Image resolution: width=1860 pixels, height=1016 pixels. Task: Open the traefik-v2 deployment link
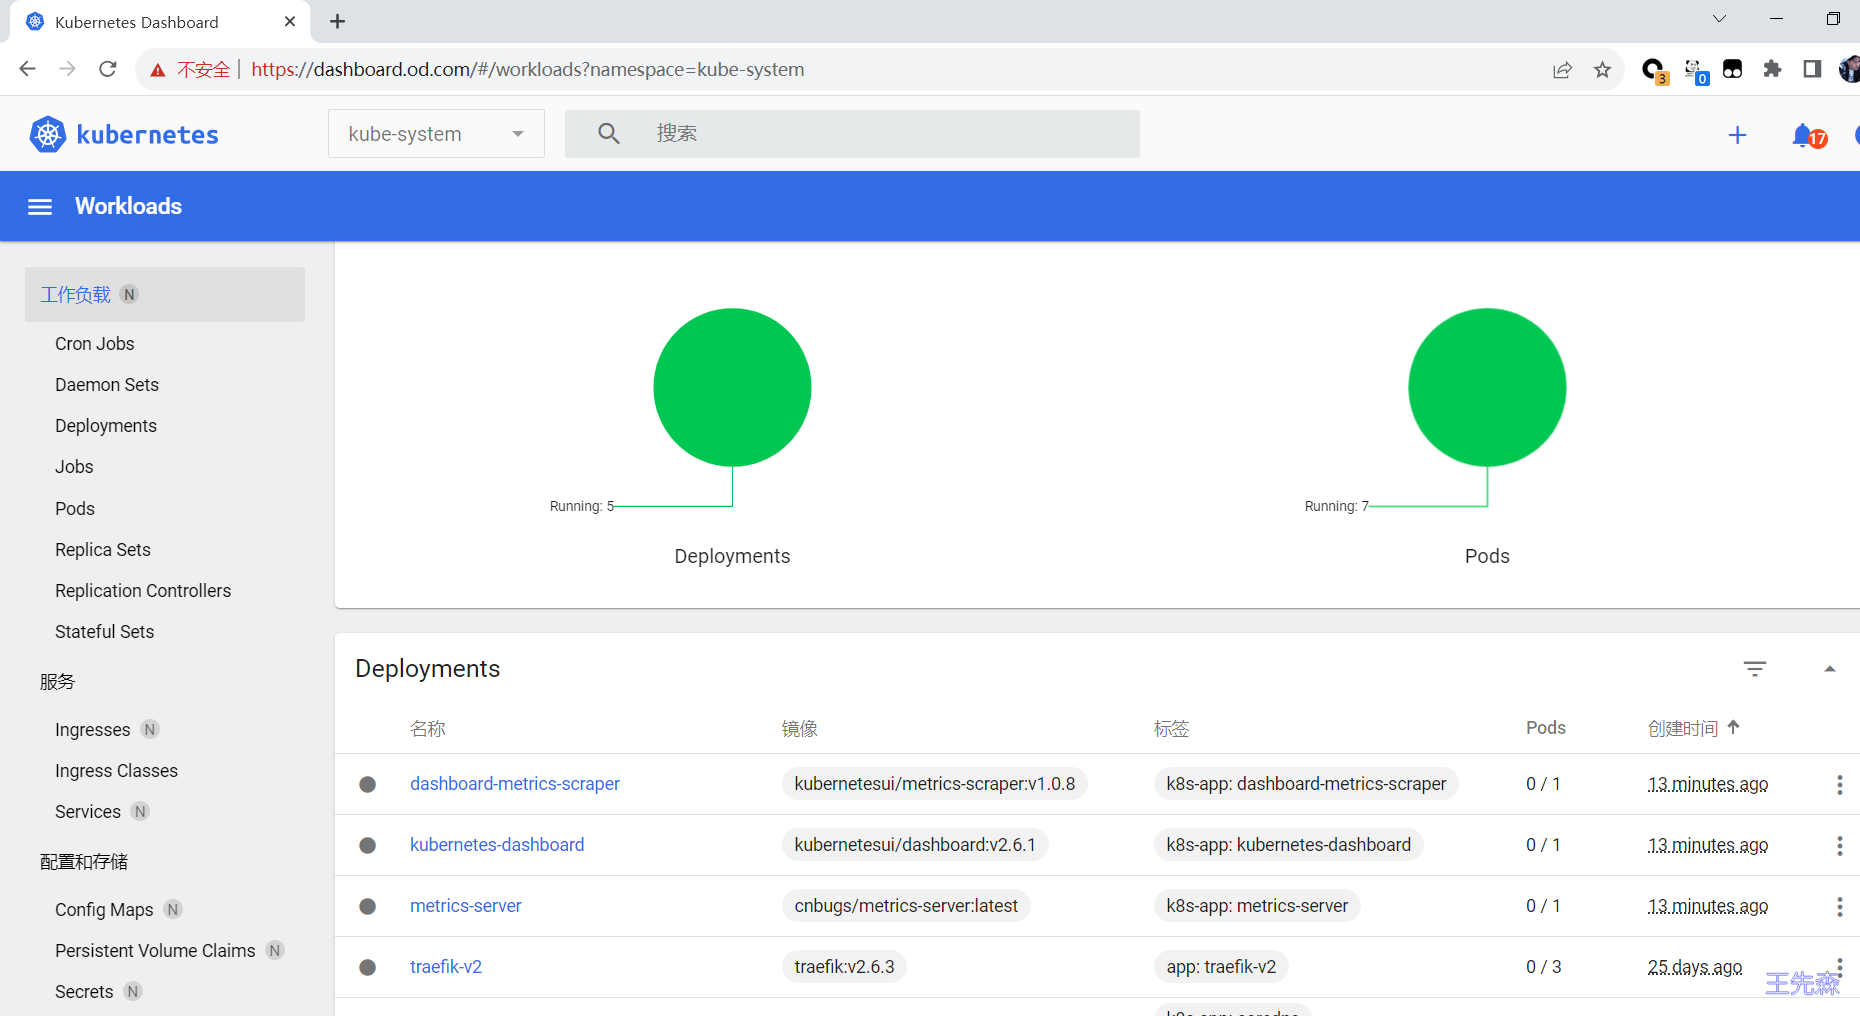coord(446,967)
